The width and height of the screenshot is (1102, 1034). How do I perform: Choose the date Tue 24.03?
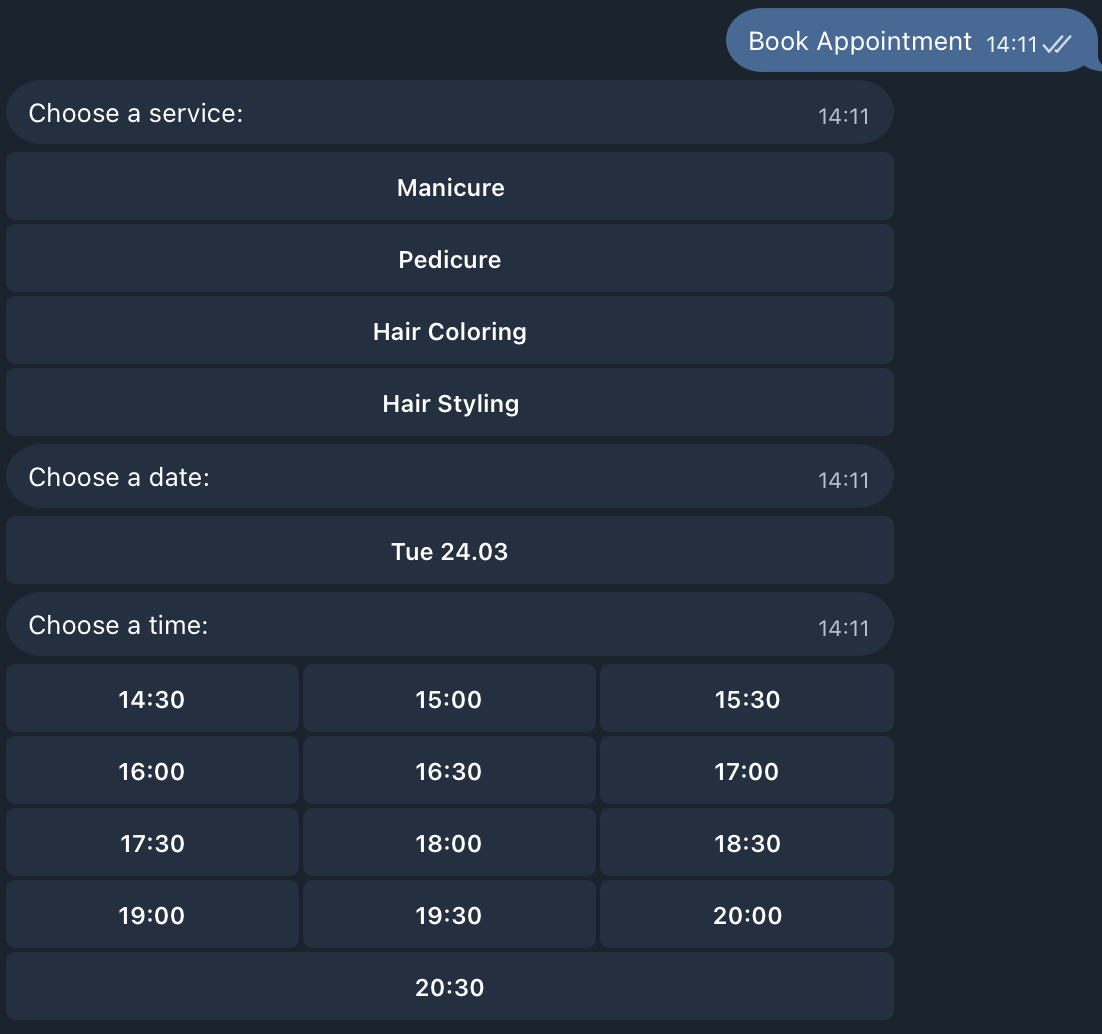pyautogui.click(x=450, y=551)
